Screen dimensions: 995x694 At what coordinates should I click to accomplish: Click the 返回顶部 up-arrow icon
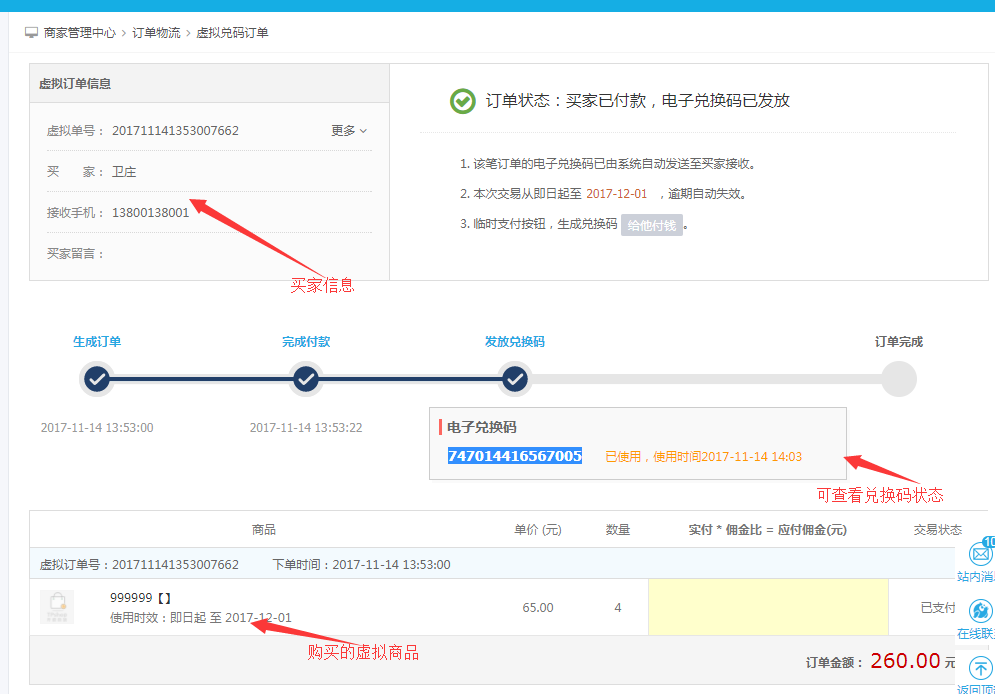(981, 668)
